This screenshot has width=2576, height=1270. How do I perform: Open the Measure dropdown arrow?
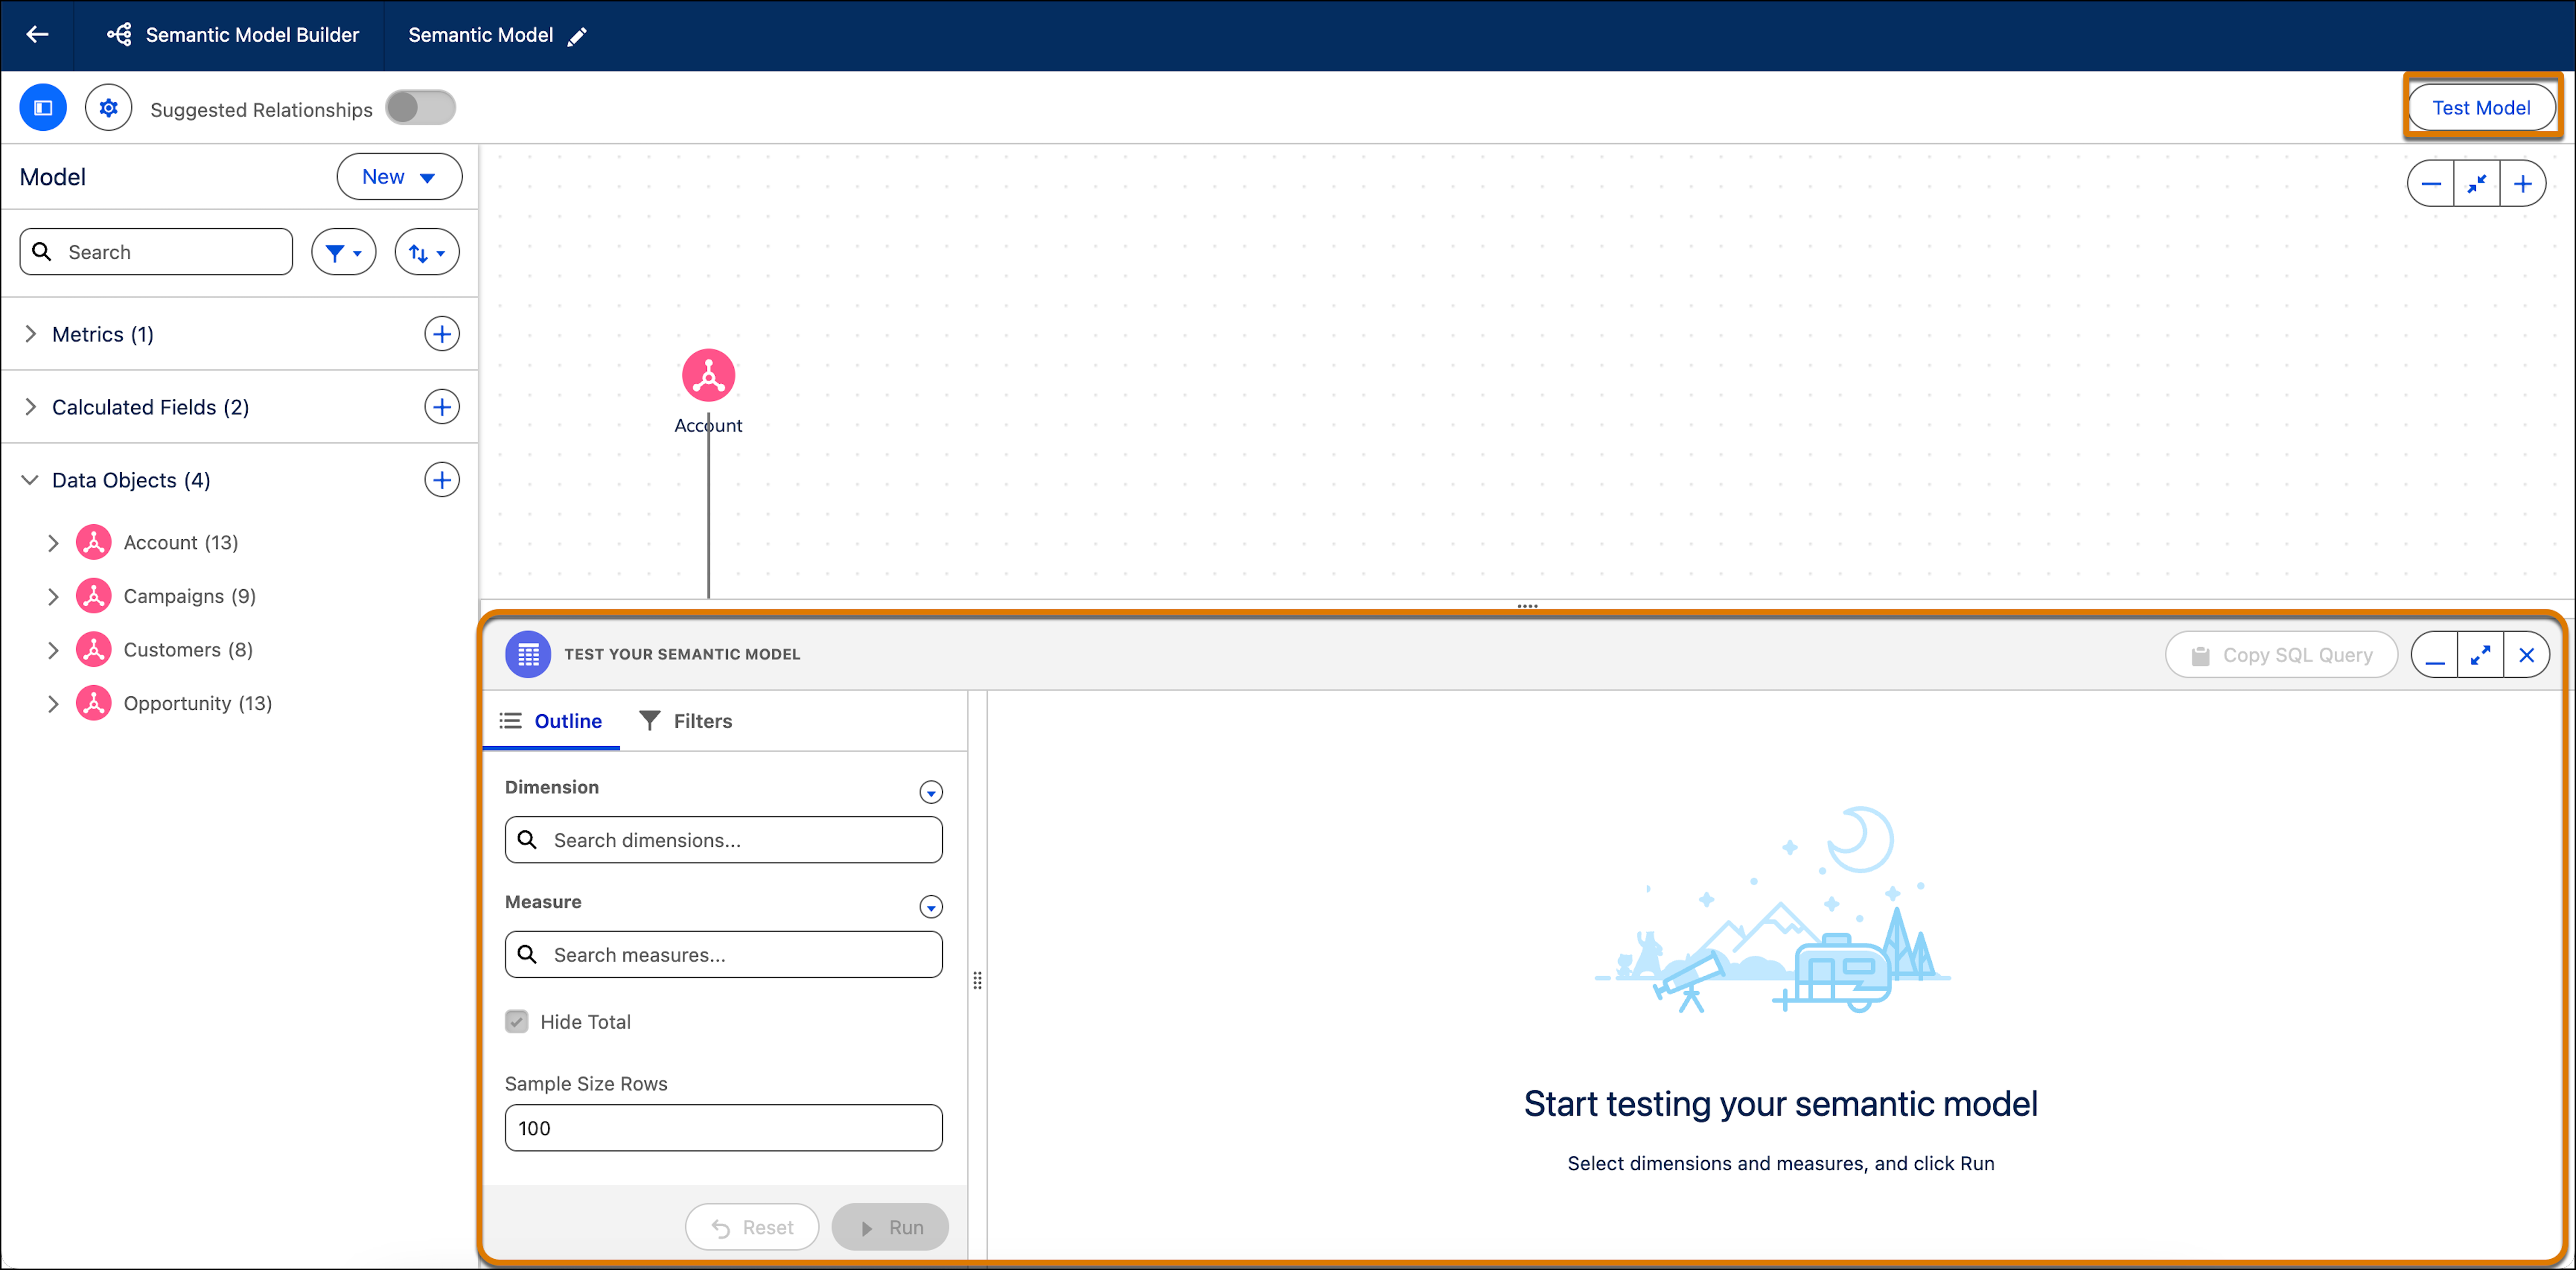[x=931, y=907]
